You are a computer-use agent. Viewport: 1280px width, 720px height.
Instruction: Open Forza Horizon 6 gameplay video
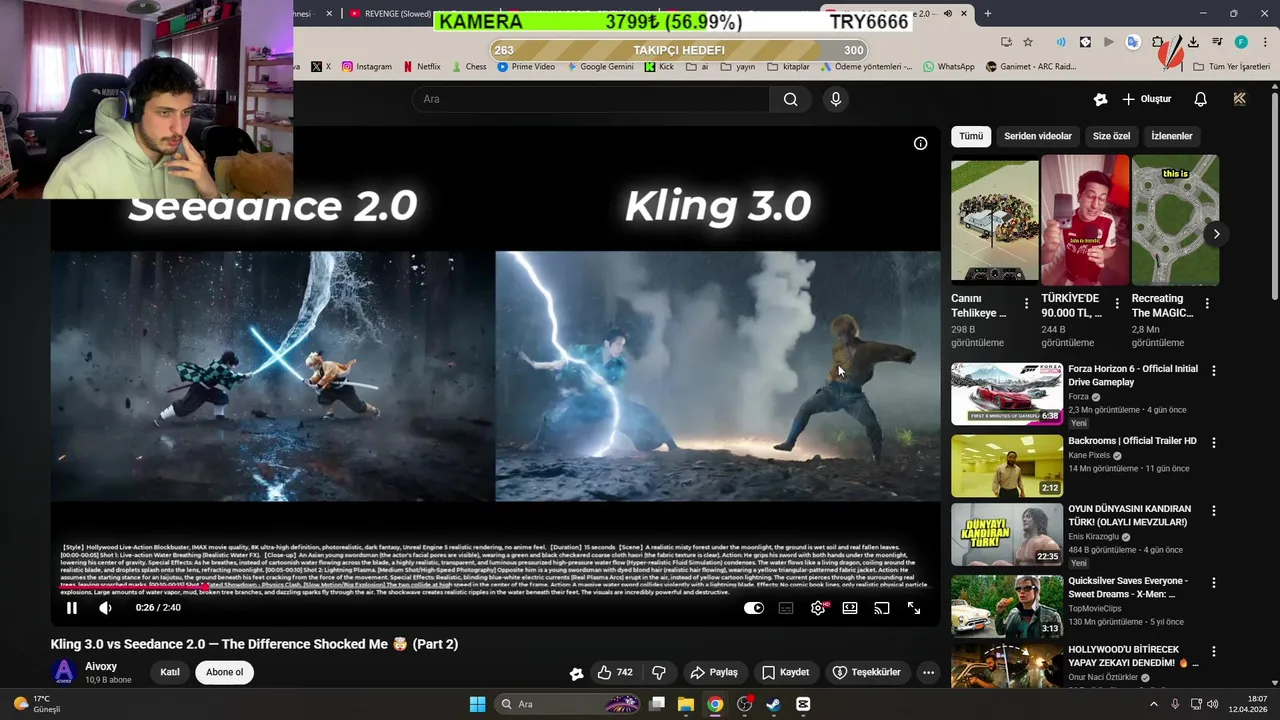point(1007,394)
